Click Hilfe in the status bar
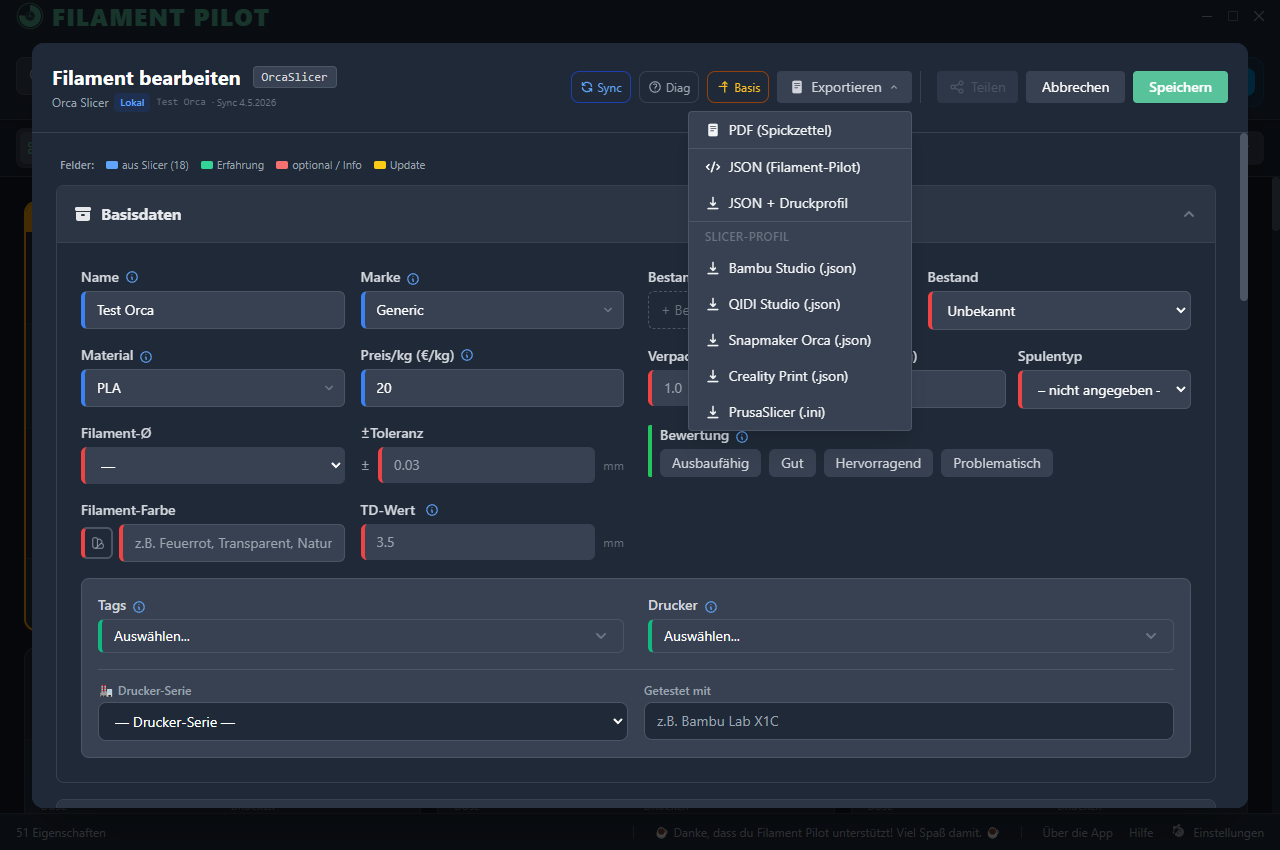This screenshot has height=850, width=1280. [1141, 833]
